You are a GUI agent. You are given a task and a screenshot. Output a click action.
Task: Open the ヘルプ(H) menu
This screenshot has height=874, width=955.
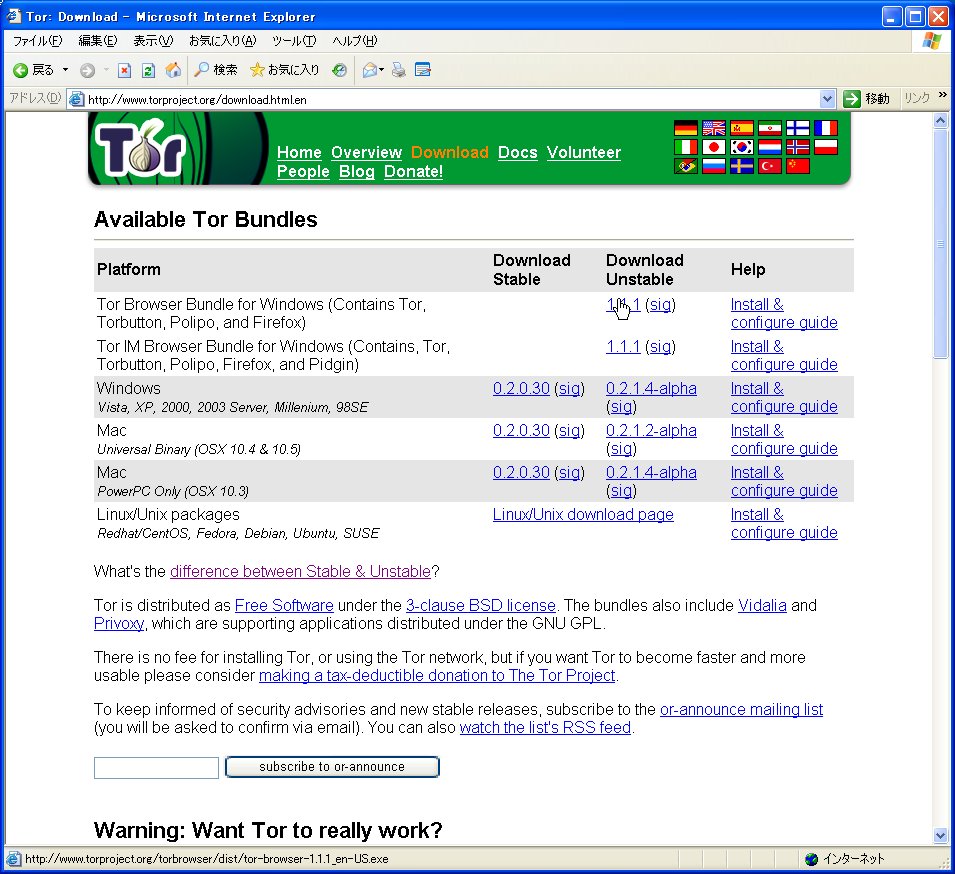(354, 41)
